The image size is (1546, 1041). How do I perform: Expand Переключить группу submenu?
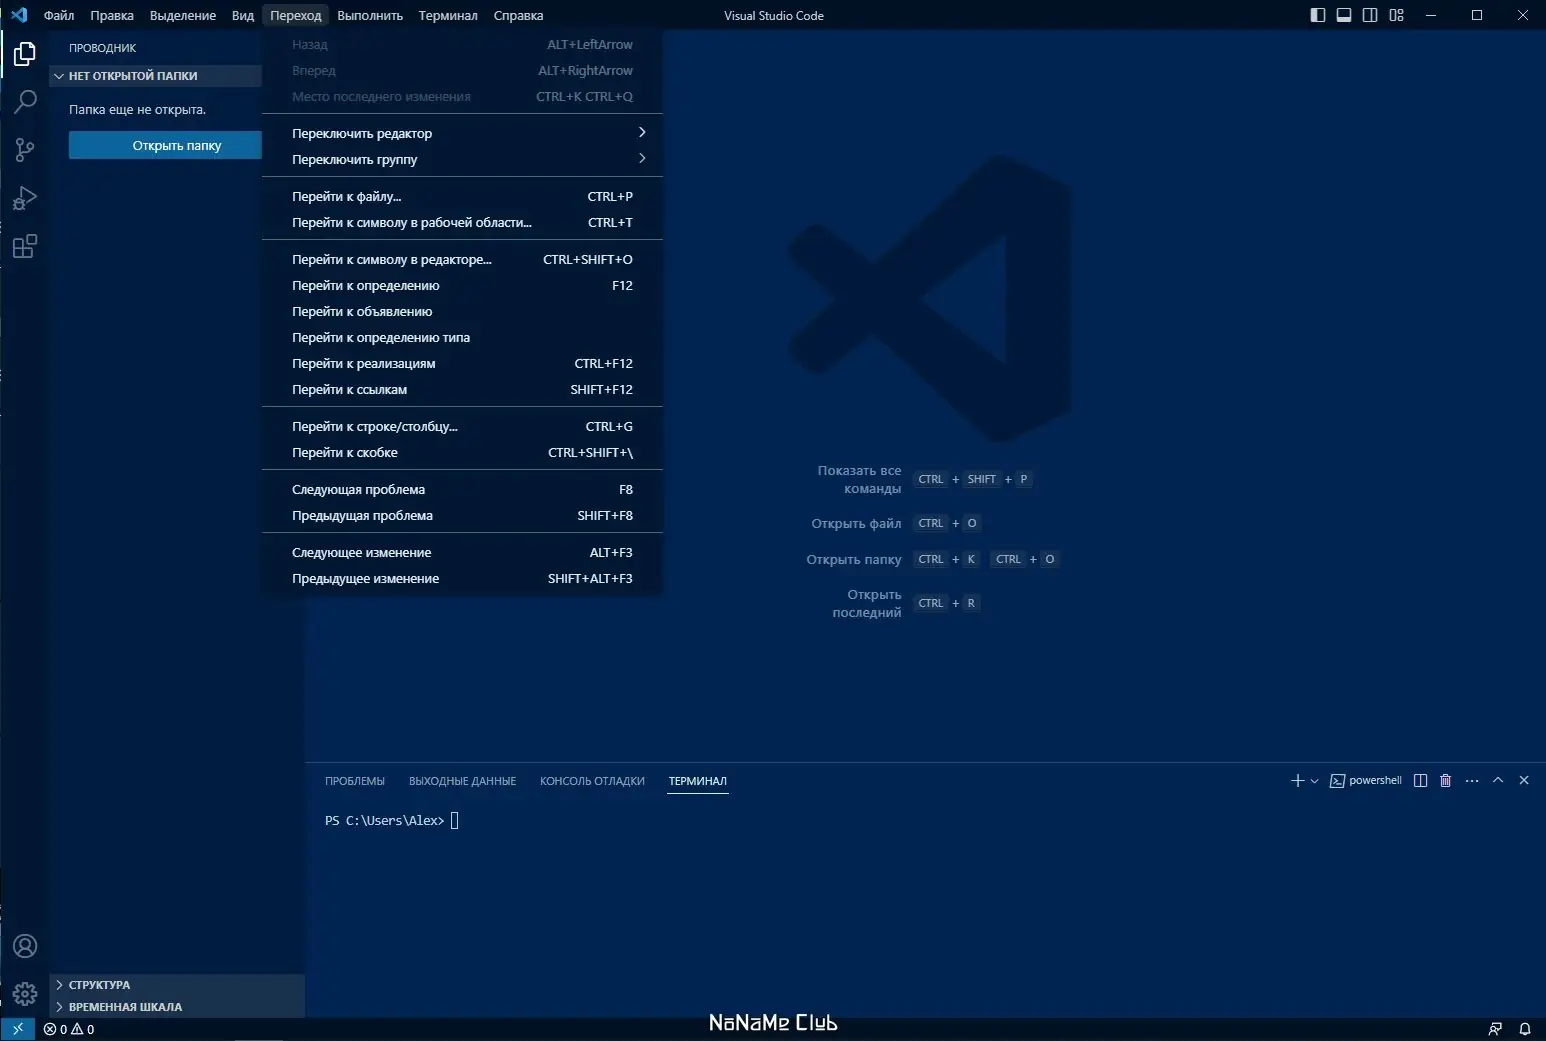tap(462, 159)
